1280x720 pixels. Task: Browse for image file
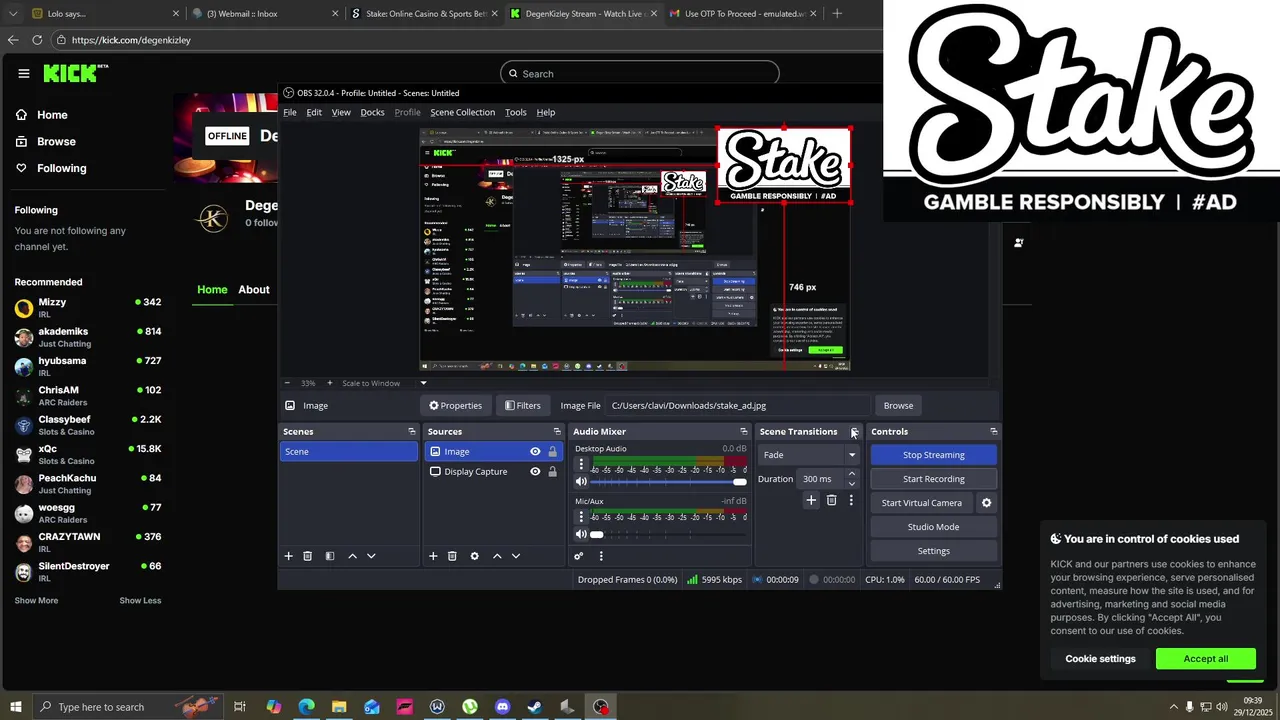[x=898, y=405]
